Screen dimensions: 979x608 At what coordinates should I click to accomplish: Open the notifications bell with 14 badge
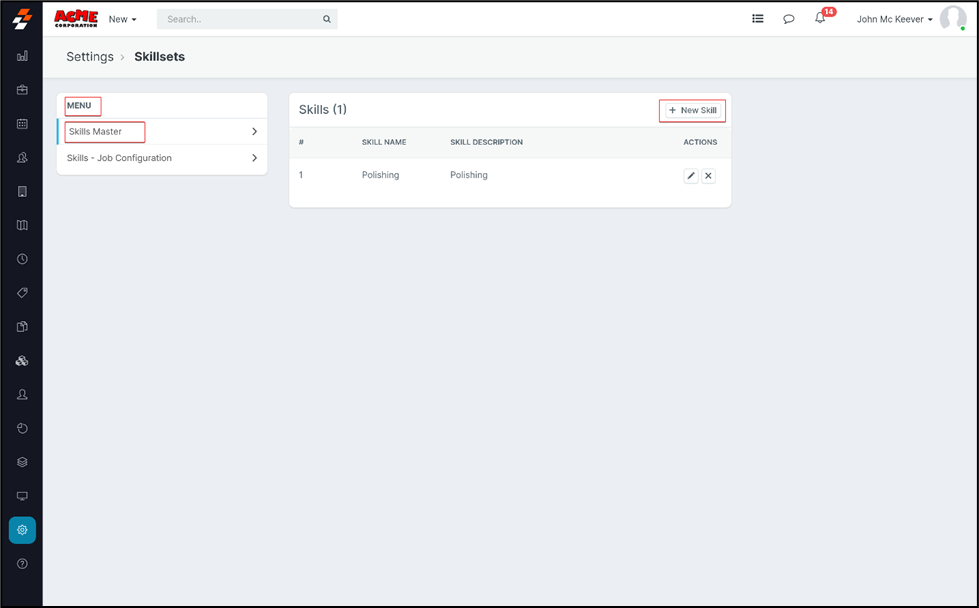point(820,19)
